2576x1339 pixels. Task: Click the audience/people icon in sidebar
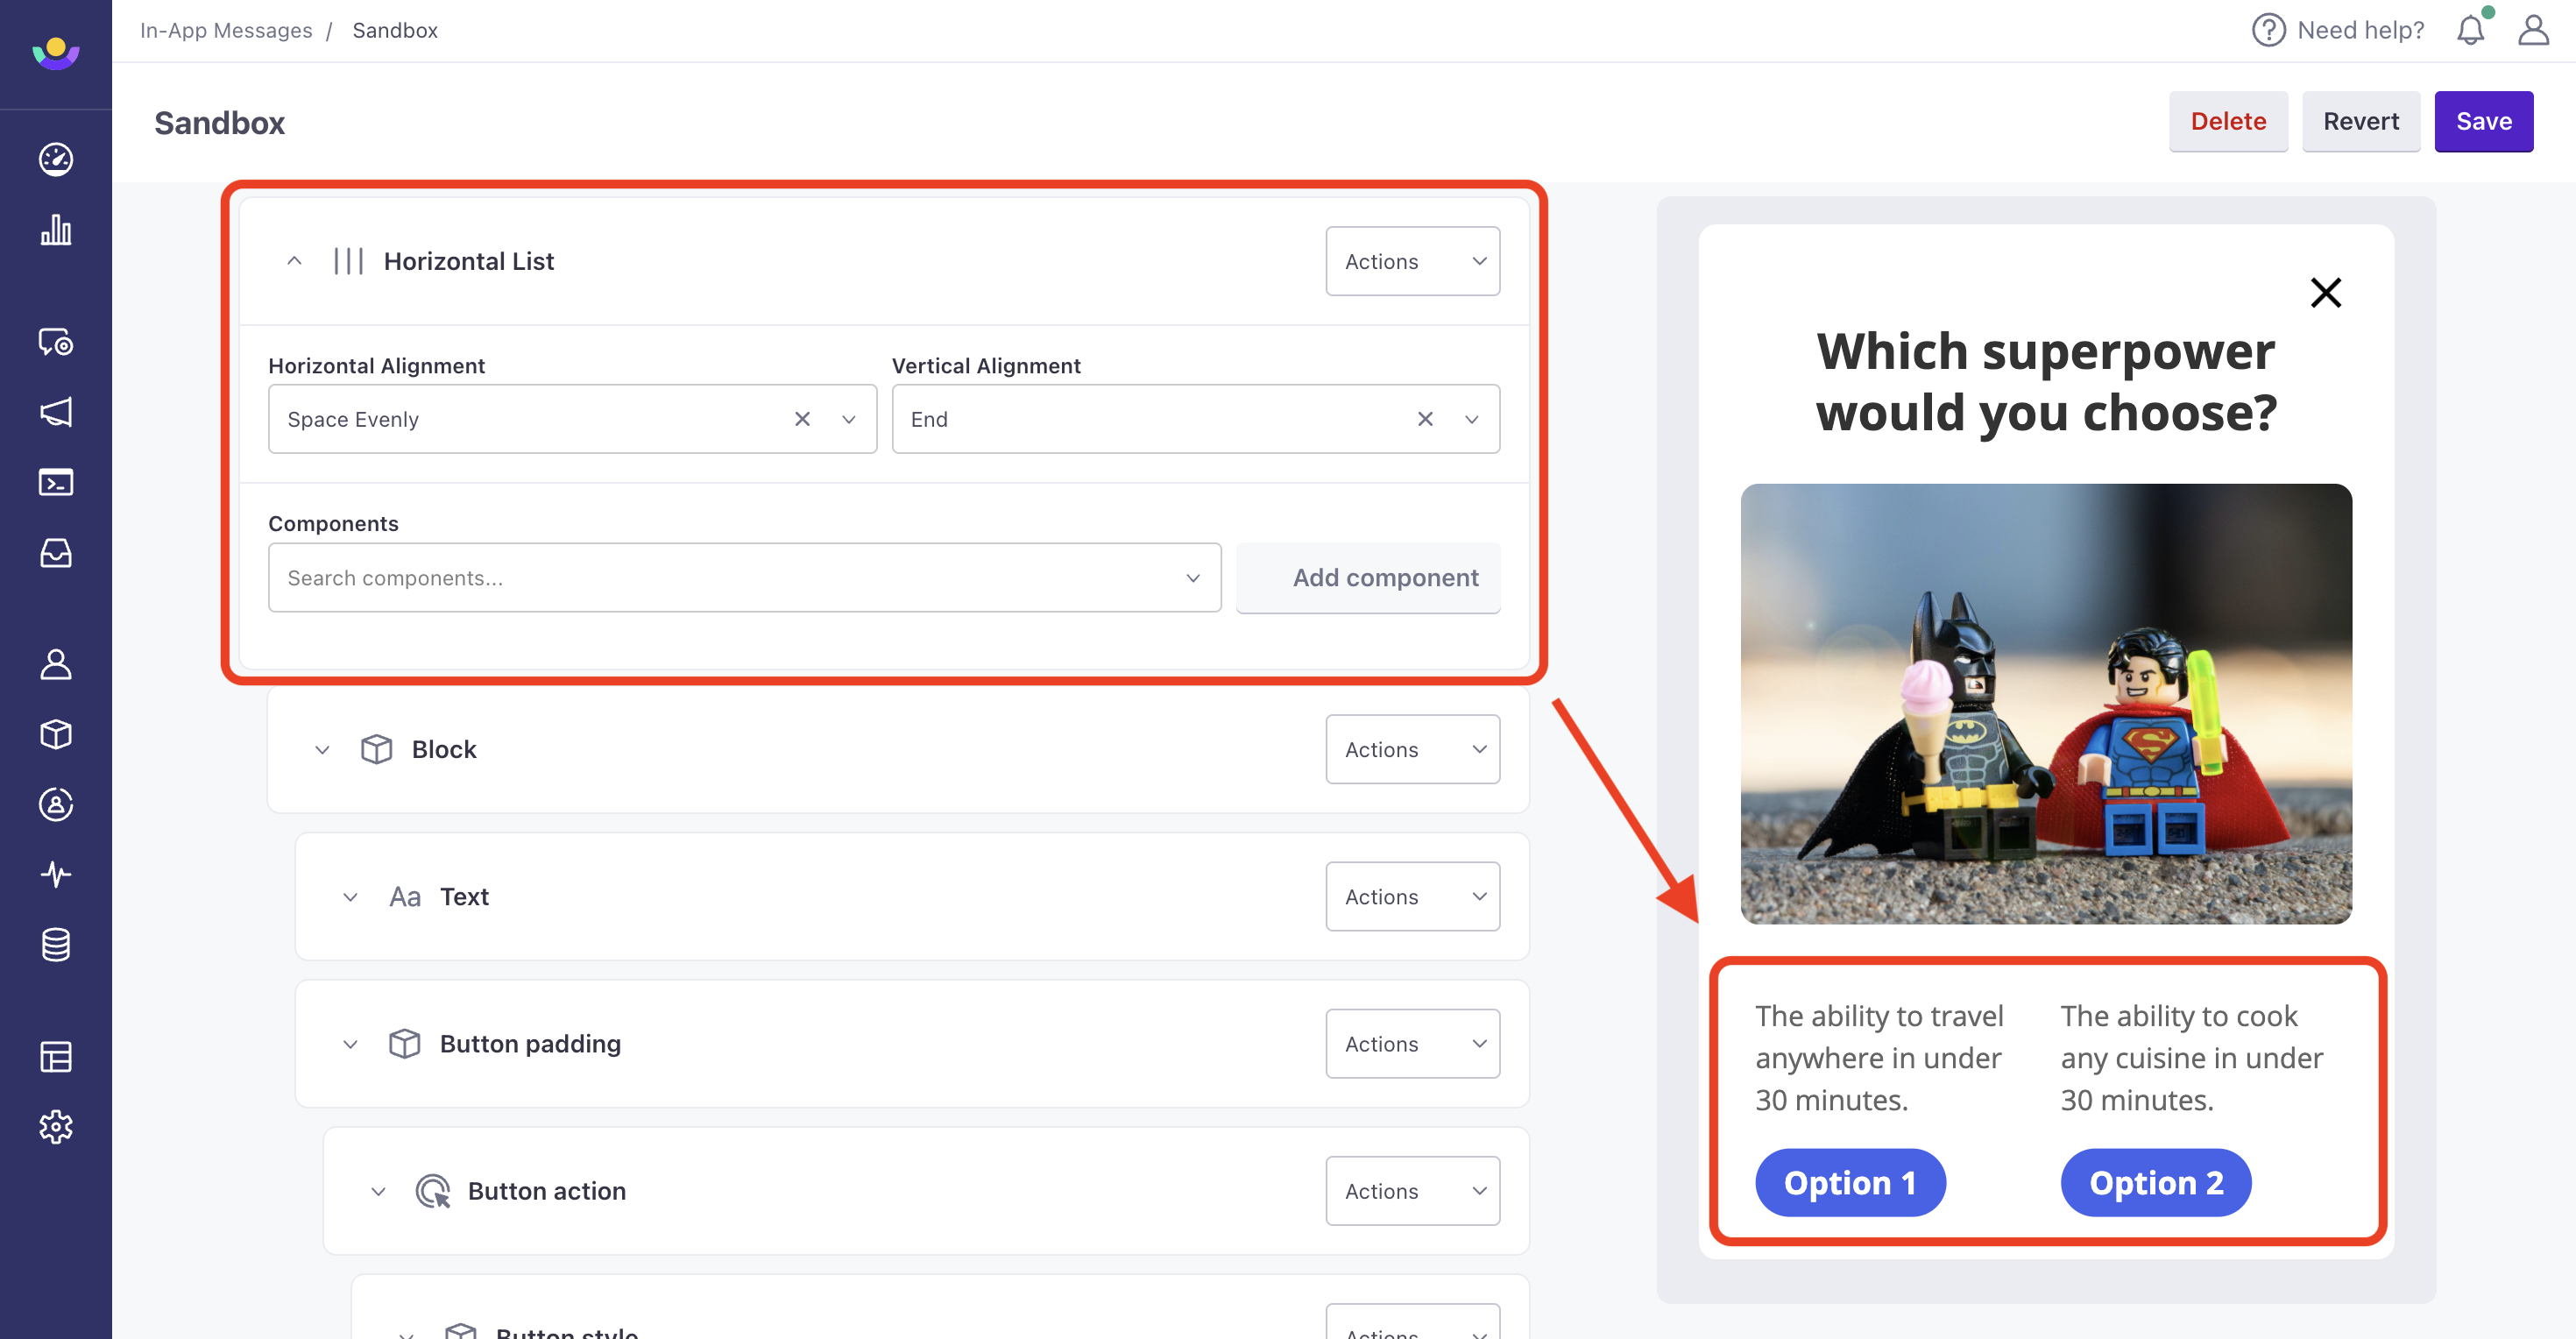click(54, 664)
